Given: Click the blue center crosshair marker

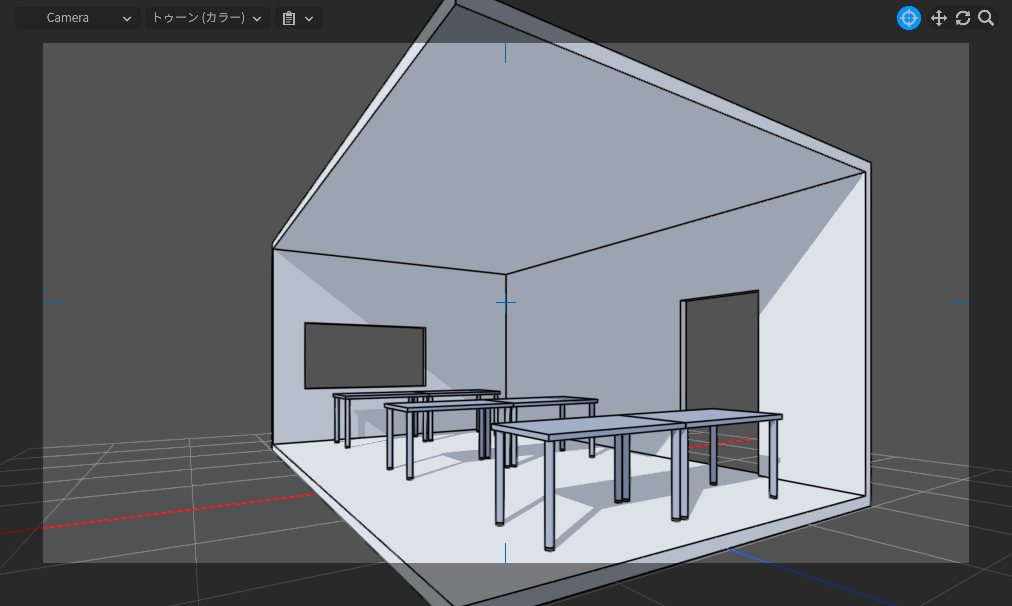Looking at the screenshot, I should coord(506,302).
